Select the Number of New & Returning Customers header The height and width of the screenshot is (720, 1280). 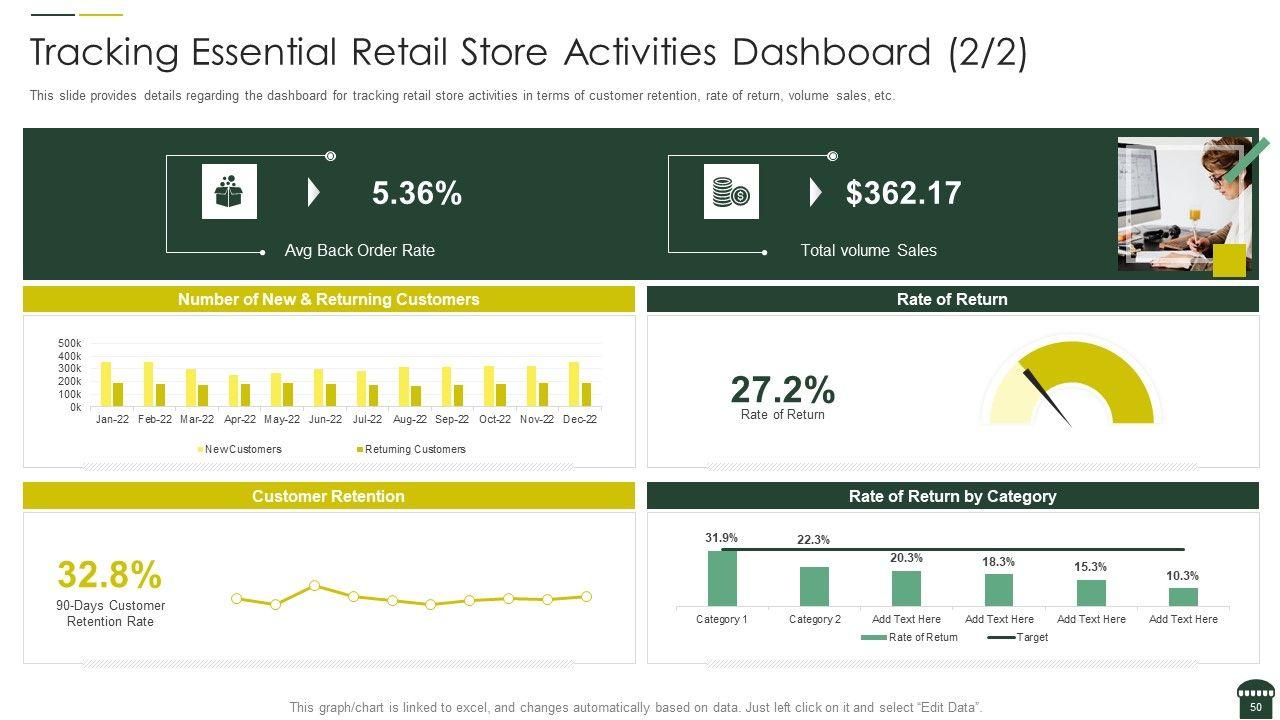(x=328, y=299)
